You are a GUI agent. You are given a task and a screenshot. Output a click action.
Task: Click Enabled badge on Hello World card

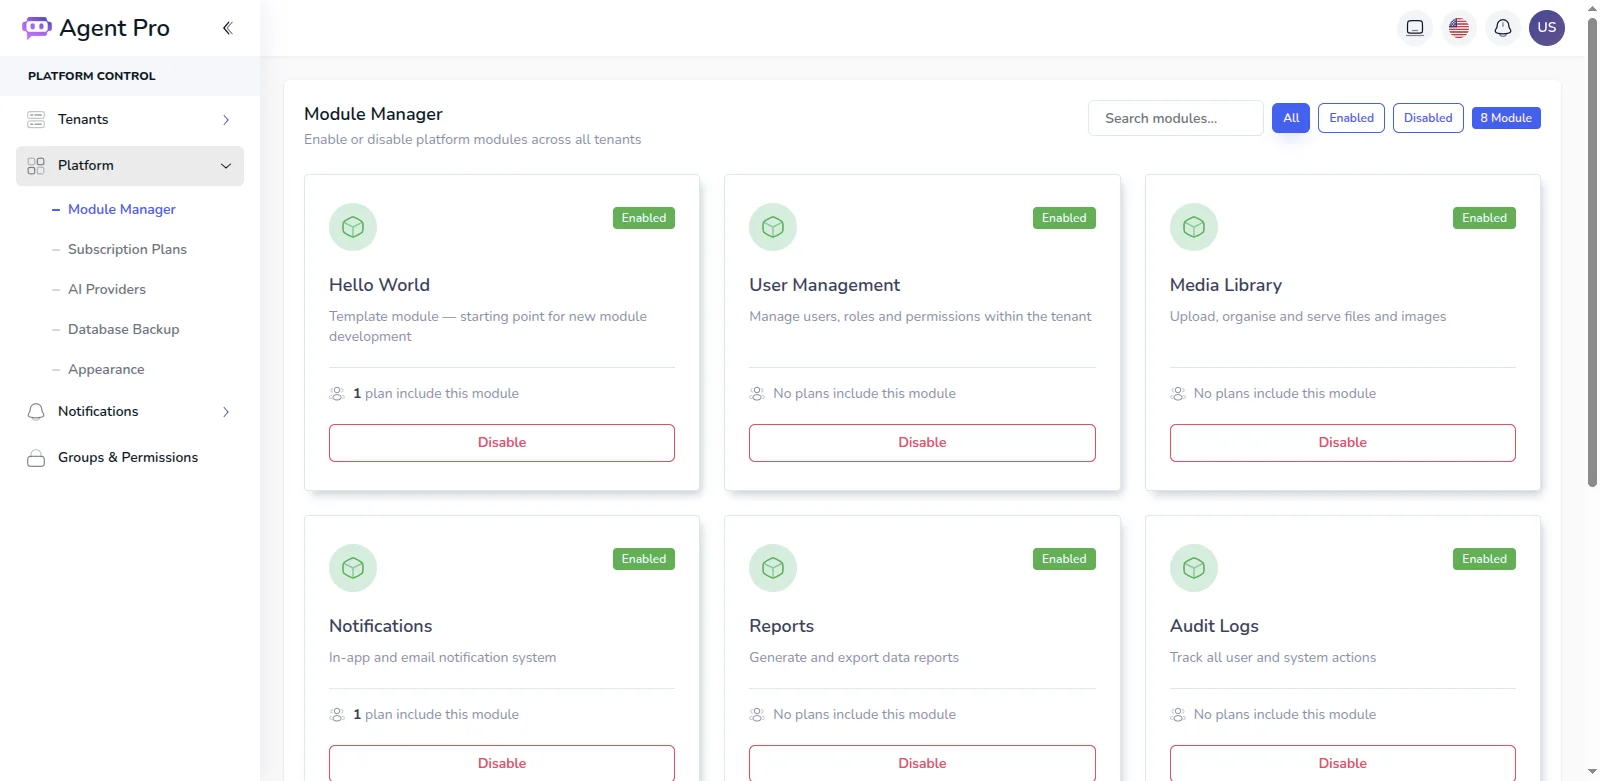coord(644,218)
